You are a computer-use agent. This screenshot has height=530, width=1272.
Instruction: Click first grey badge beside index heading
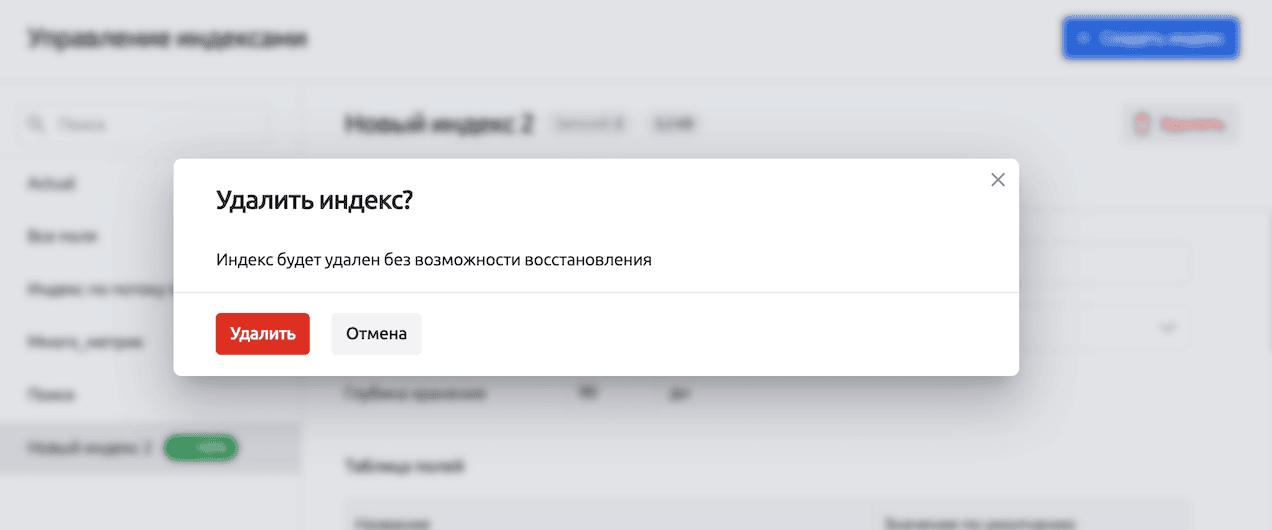[590, 124]
